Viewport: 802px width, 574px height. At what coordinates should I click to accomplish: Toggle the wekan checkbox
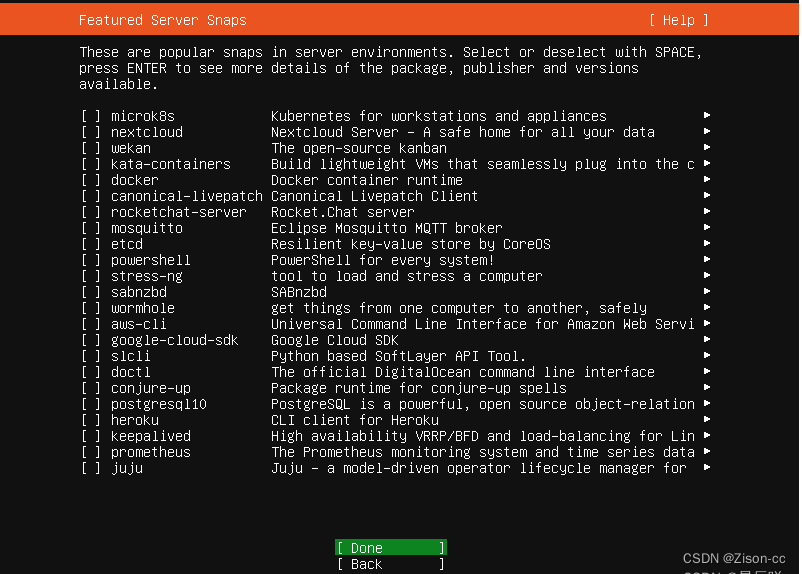(x=91, y=148)
